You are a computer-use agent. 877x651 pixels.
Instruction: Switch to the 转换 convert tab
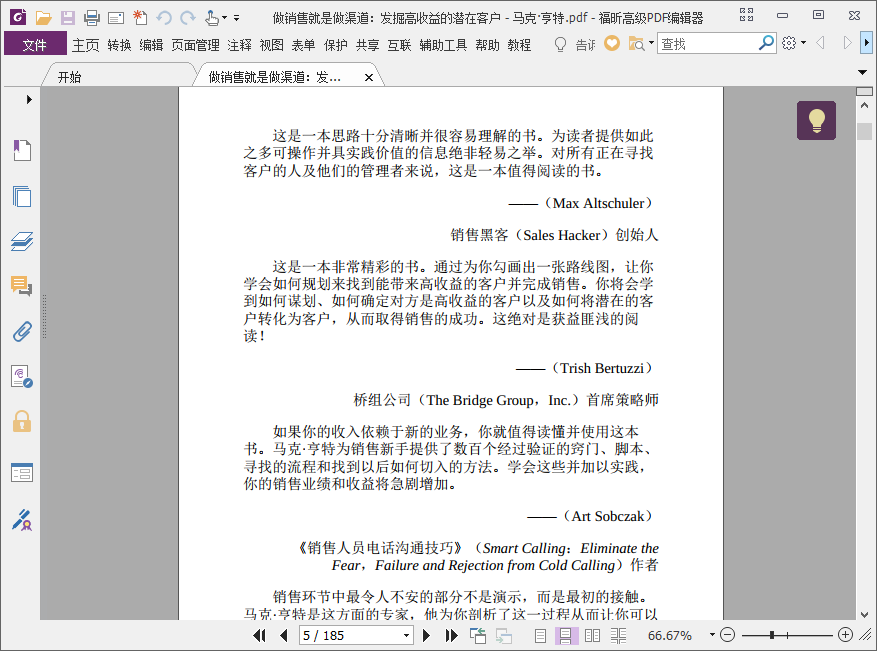pos(119,45)
